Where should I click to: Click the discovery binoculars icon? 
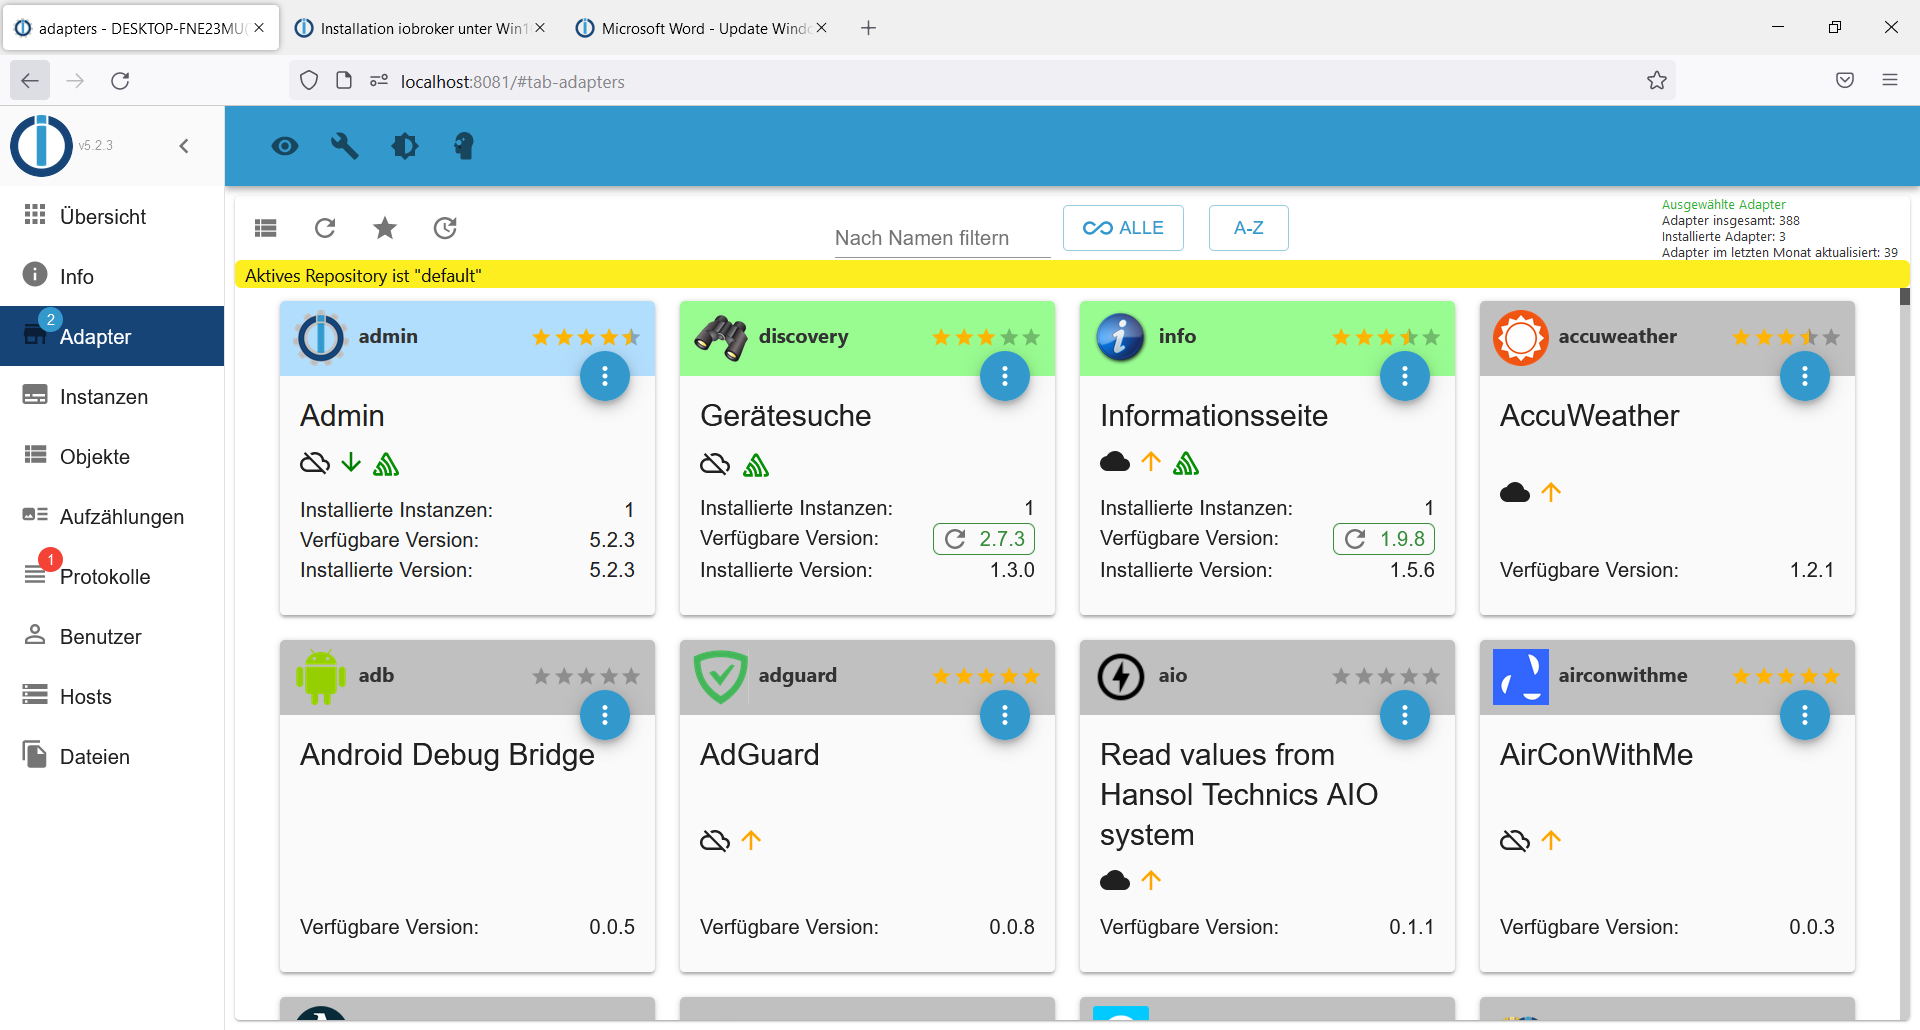(x=721, y=337)
